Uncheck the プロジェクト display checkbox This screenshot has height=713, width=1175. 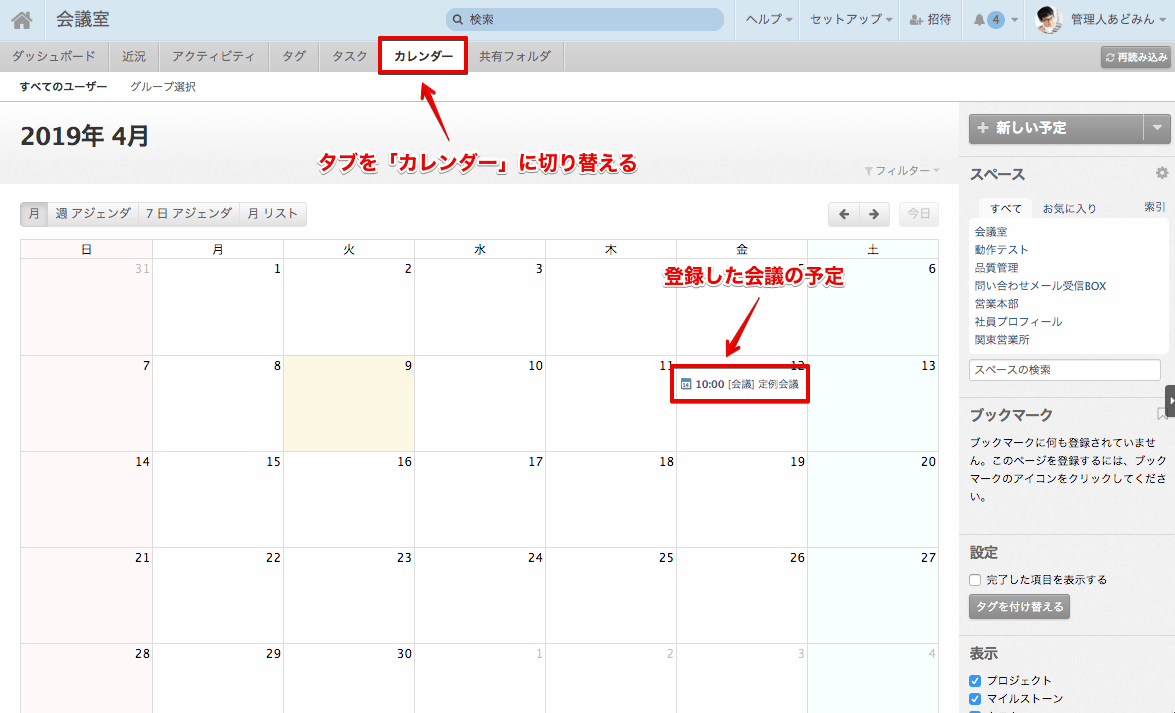click(975, 681)
